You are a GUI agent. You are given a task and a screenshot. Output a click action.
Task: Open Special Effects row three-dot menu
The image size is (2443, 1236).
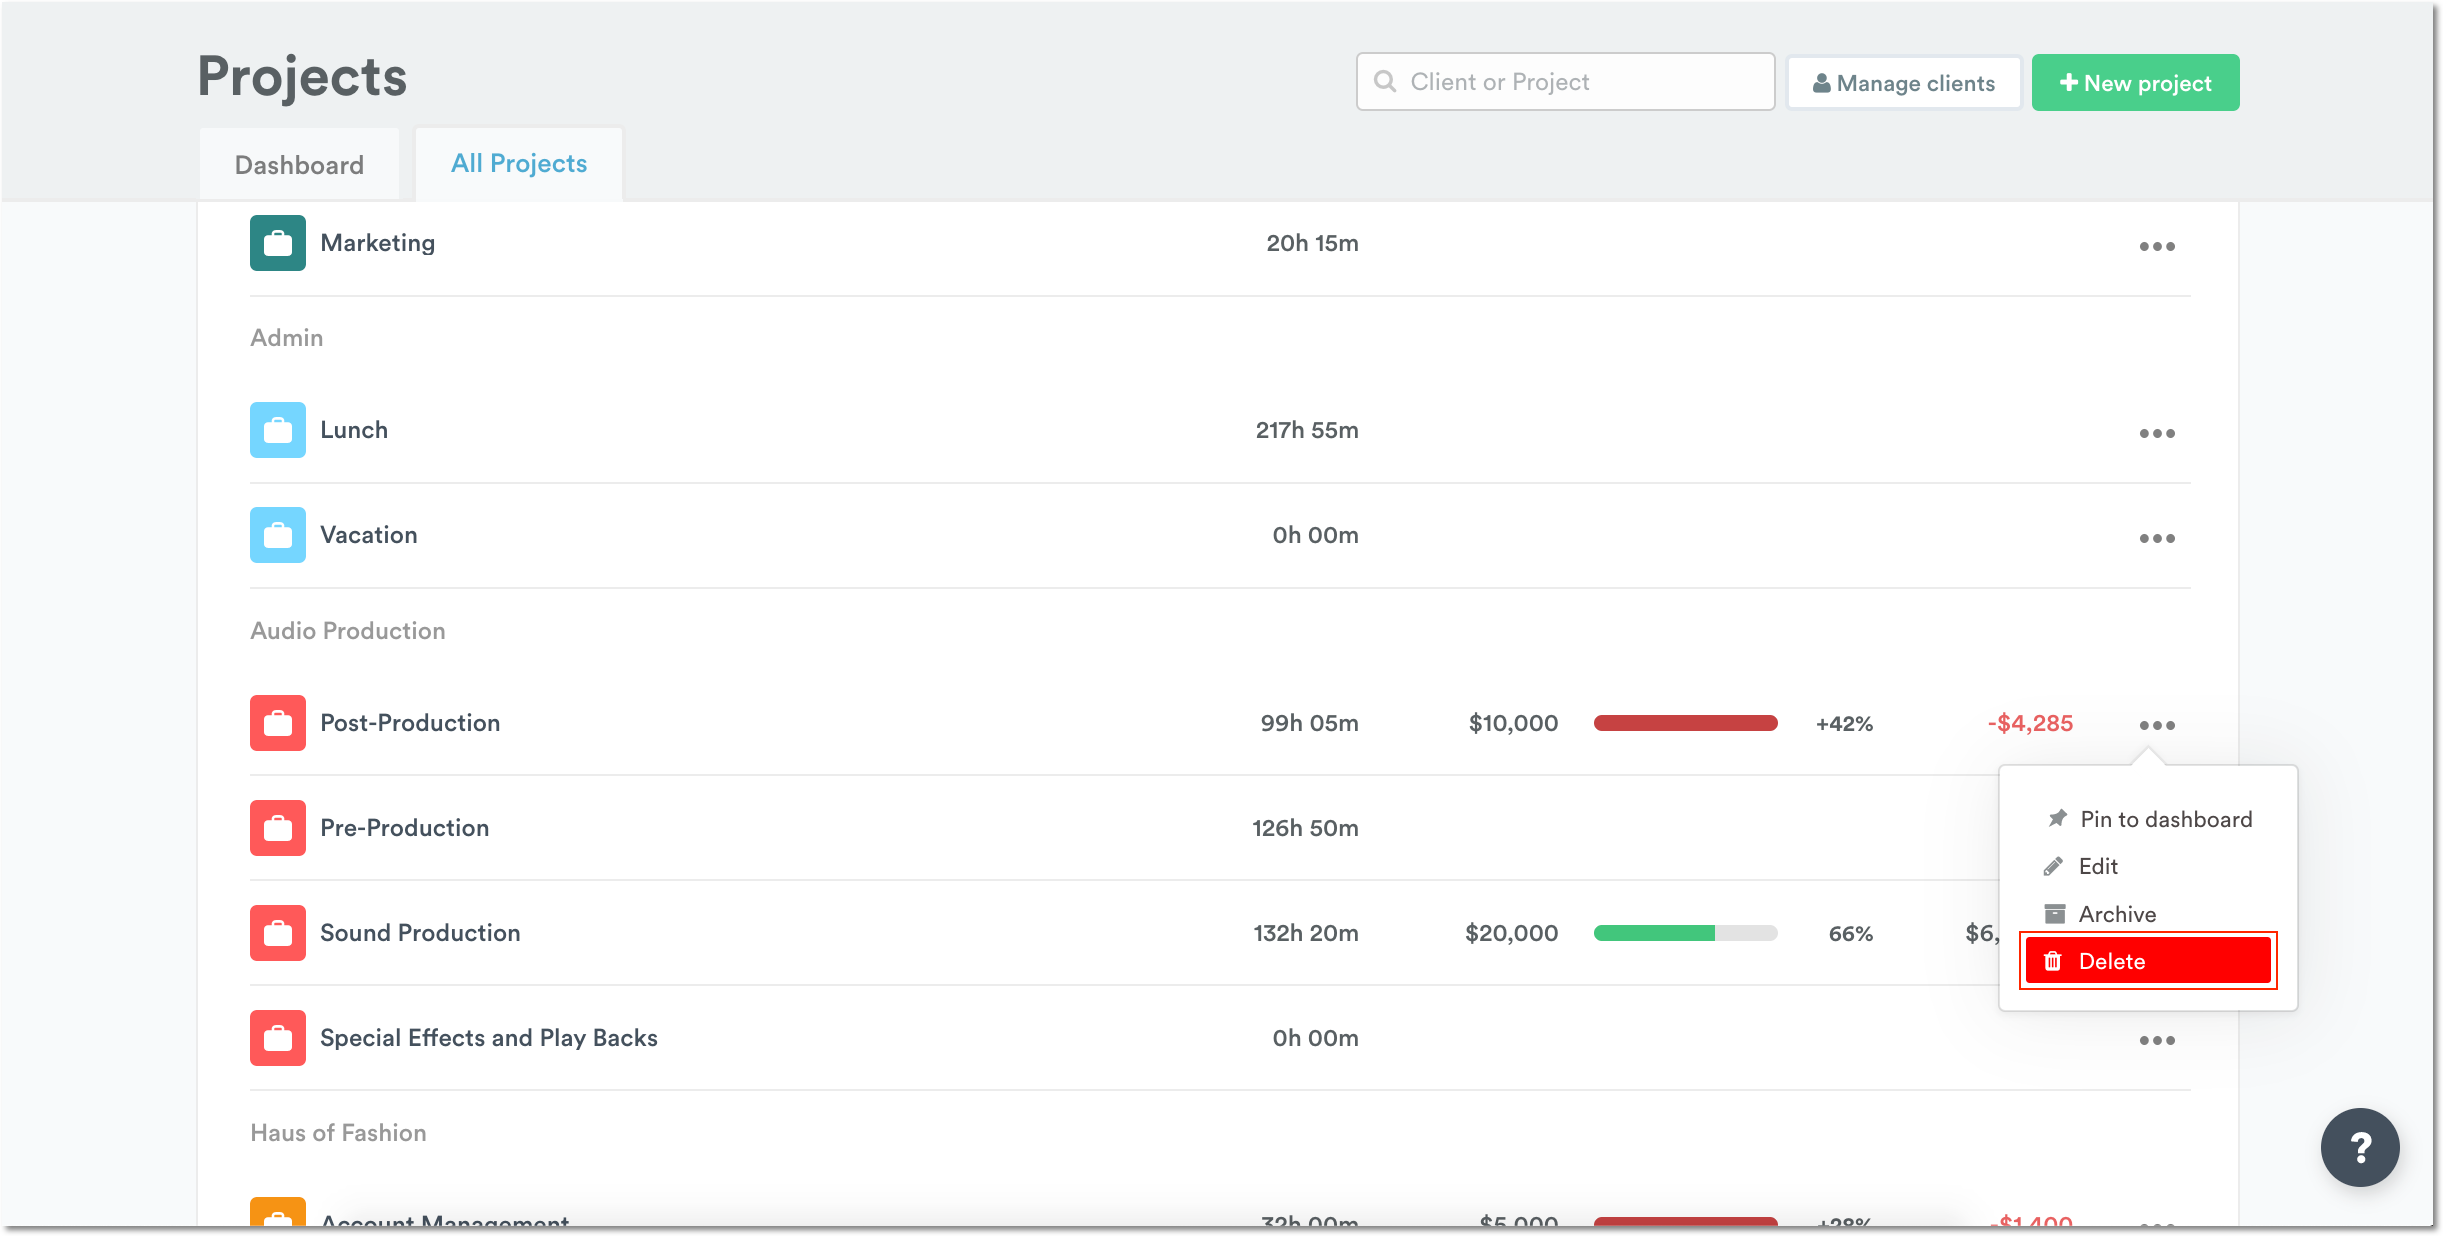[x=2156, y=1040]
